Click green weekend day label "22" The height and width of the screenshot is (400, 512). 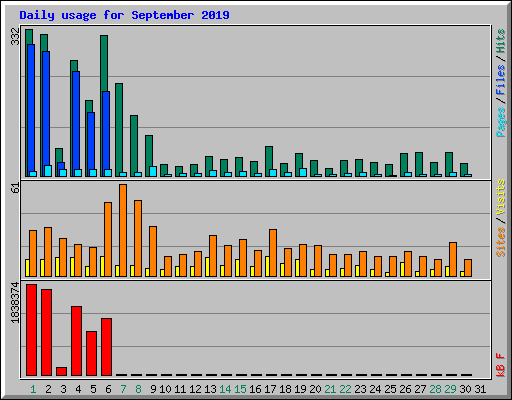click(345, 389)
